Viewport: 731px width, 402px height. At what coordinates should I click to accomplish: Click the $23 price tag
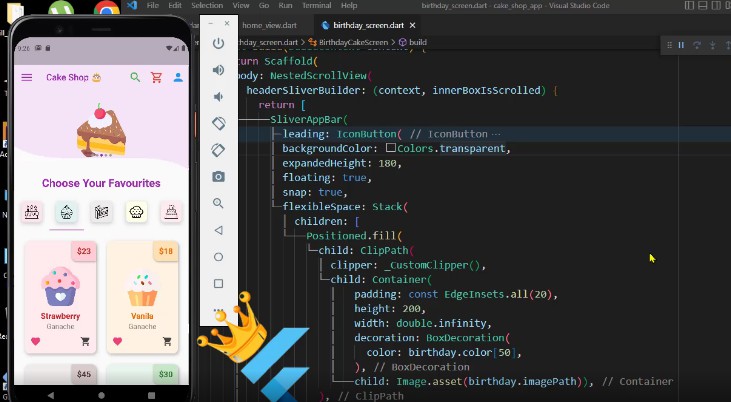[84, 251]
